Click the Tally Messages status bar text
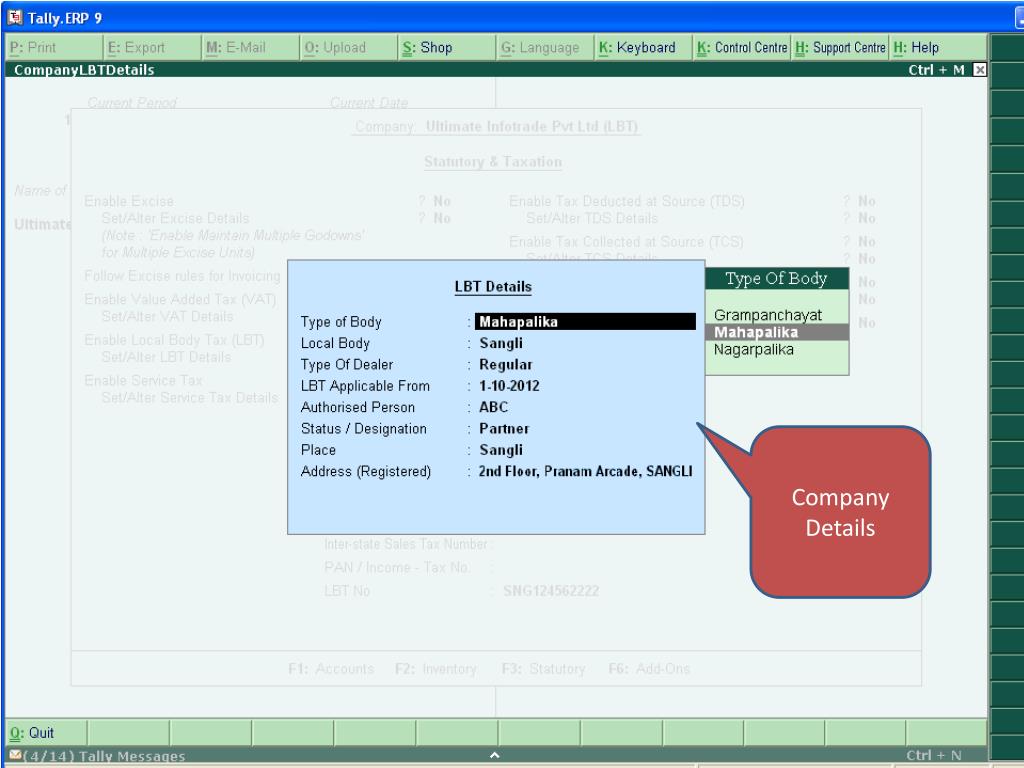The image size is (1024, 768). (x=104, y=756)
